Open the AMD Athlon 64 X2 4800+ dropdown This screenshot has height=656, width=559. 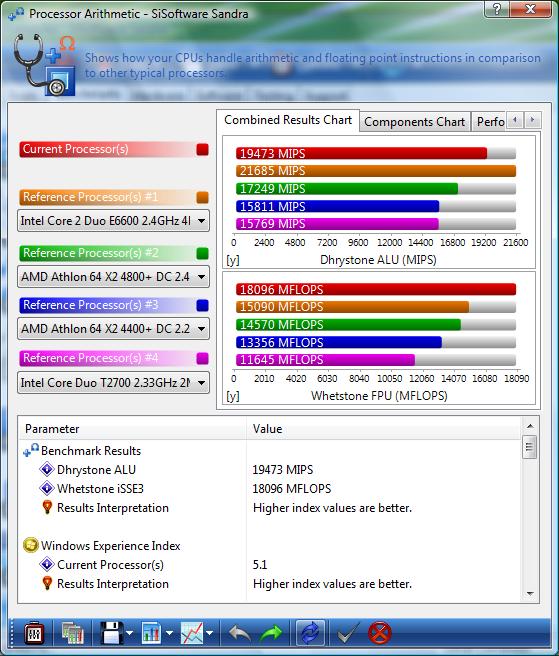coord(113,277)
